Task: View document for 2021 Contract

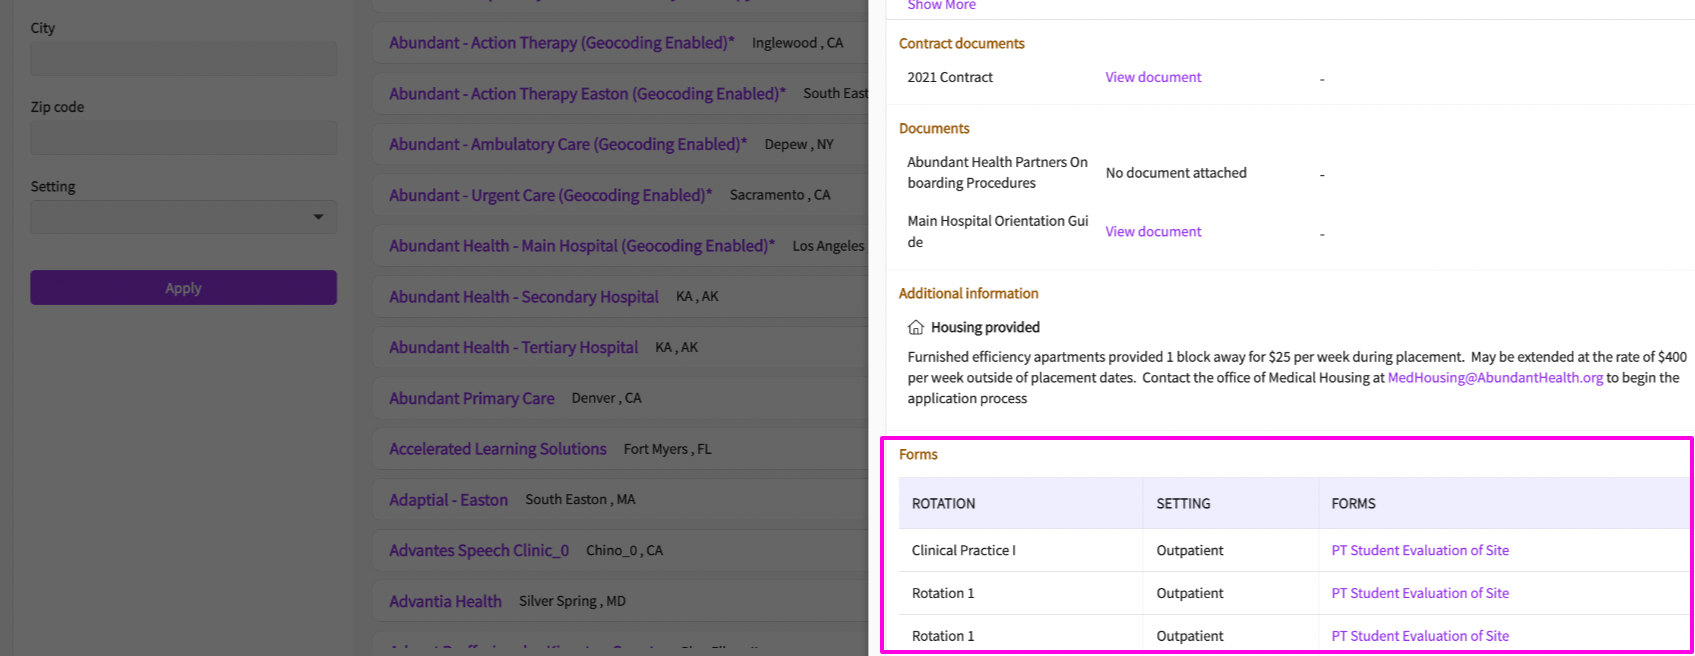Action: coord(1153,77)
